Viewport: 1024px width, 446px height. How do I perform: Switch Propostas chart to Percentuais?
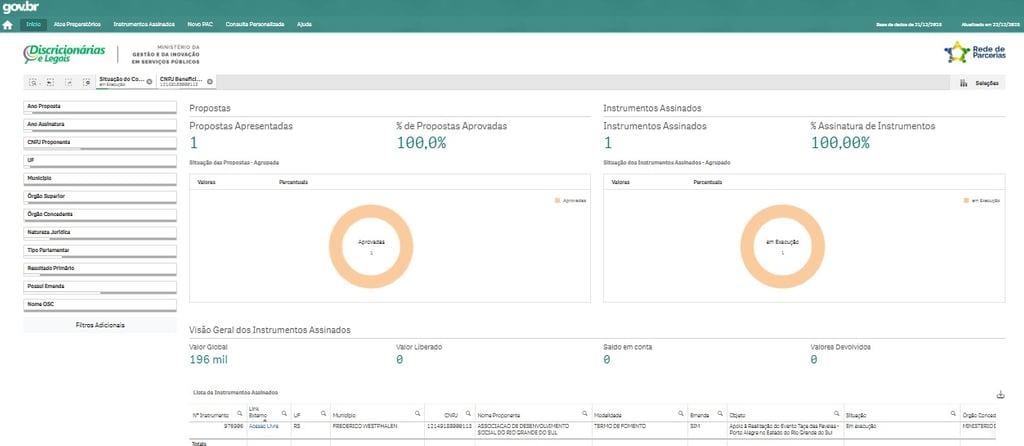293,182
